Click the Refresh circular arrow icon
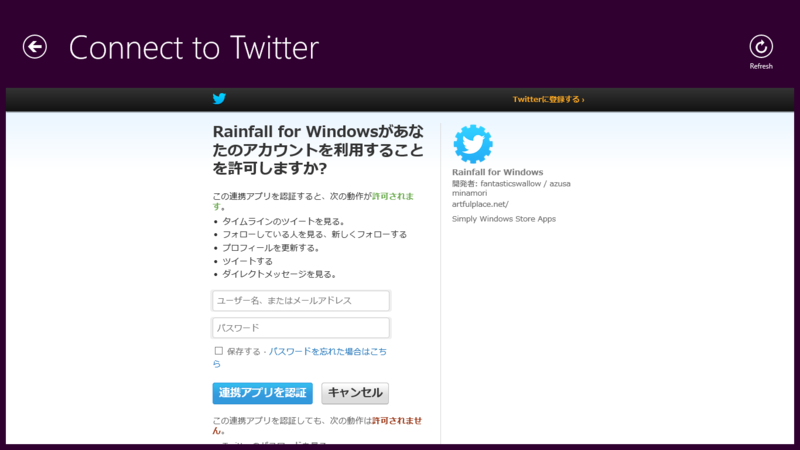This screenshot has width=800, height=450. point(761,46)
